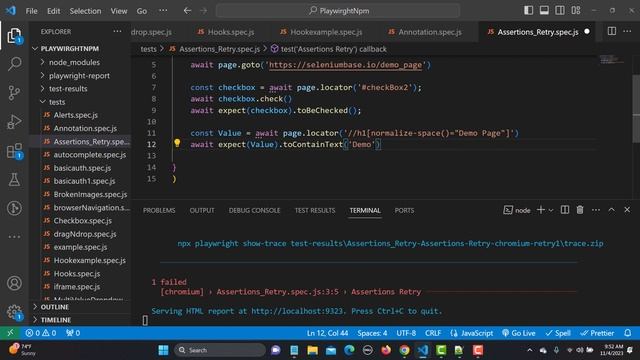The width and height of the screenshot is (640, 360).
Task: Click Windows taskbar Search box
Action: [220, 350]
